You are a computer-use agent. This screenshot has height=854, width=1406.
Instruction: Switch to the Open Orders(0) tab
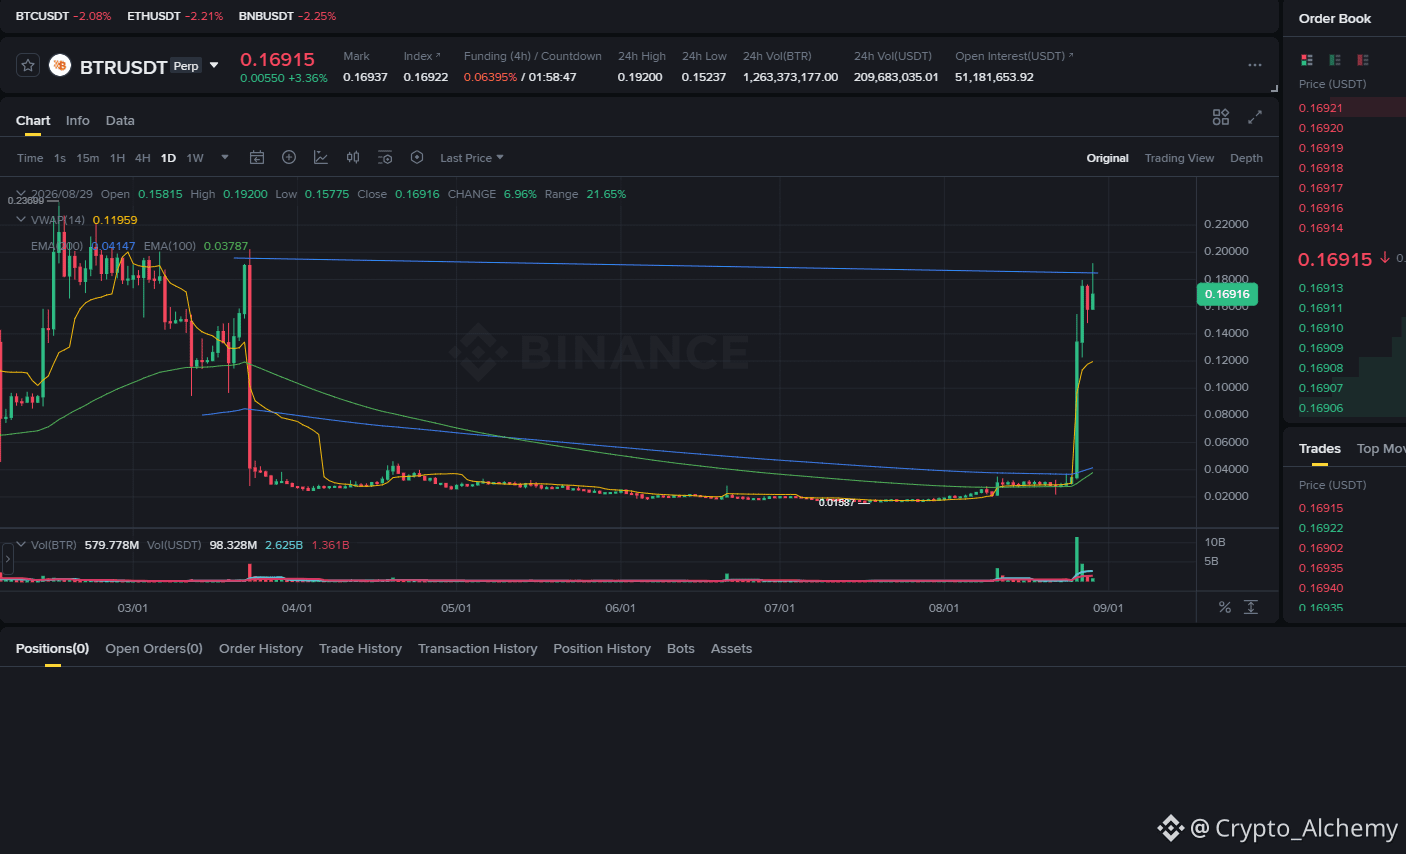pos(154,648)
